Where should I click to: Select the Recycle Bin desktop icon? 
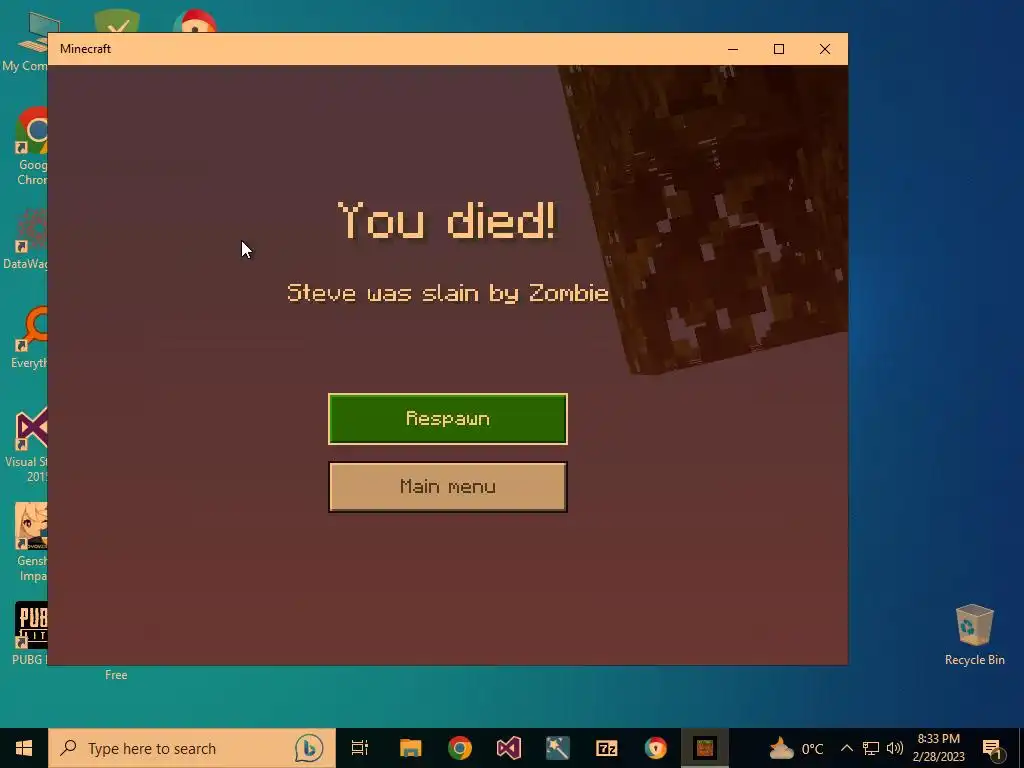(974, 635)
